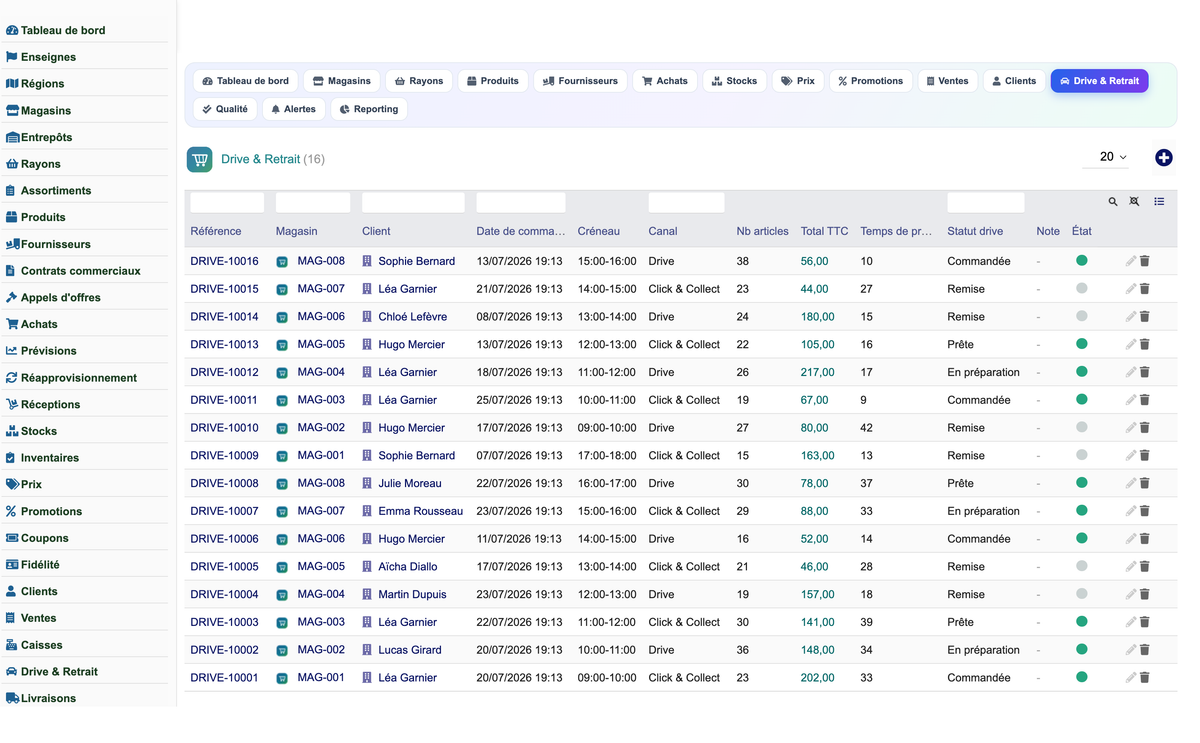
Task: Delete row DRIVE-10001 with the trash icon
Action: click(x=1145, y=678)
